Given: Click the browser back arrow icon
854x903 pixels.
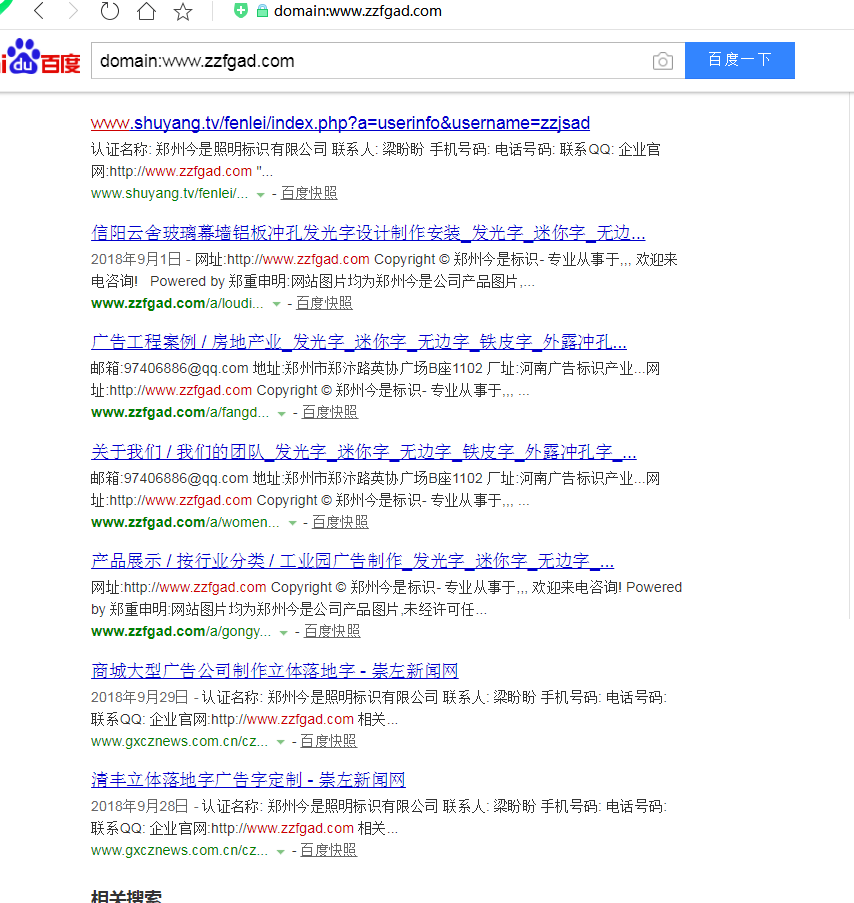Looking at the screenshot, I should coord(38,12).
